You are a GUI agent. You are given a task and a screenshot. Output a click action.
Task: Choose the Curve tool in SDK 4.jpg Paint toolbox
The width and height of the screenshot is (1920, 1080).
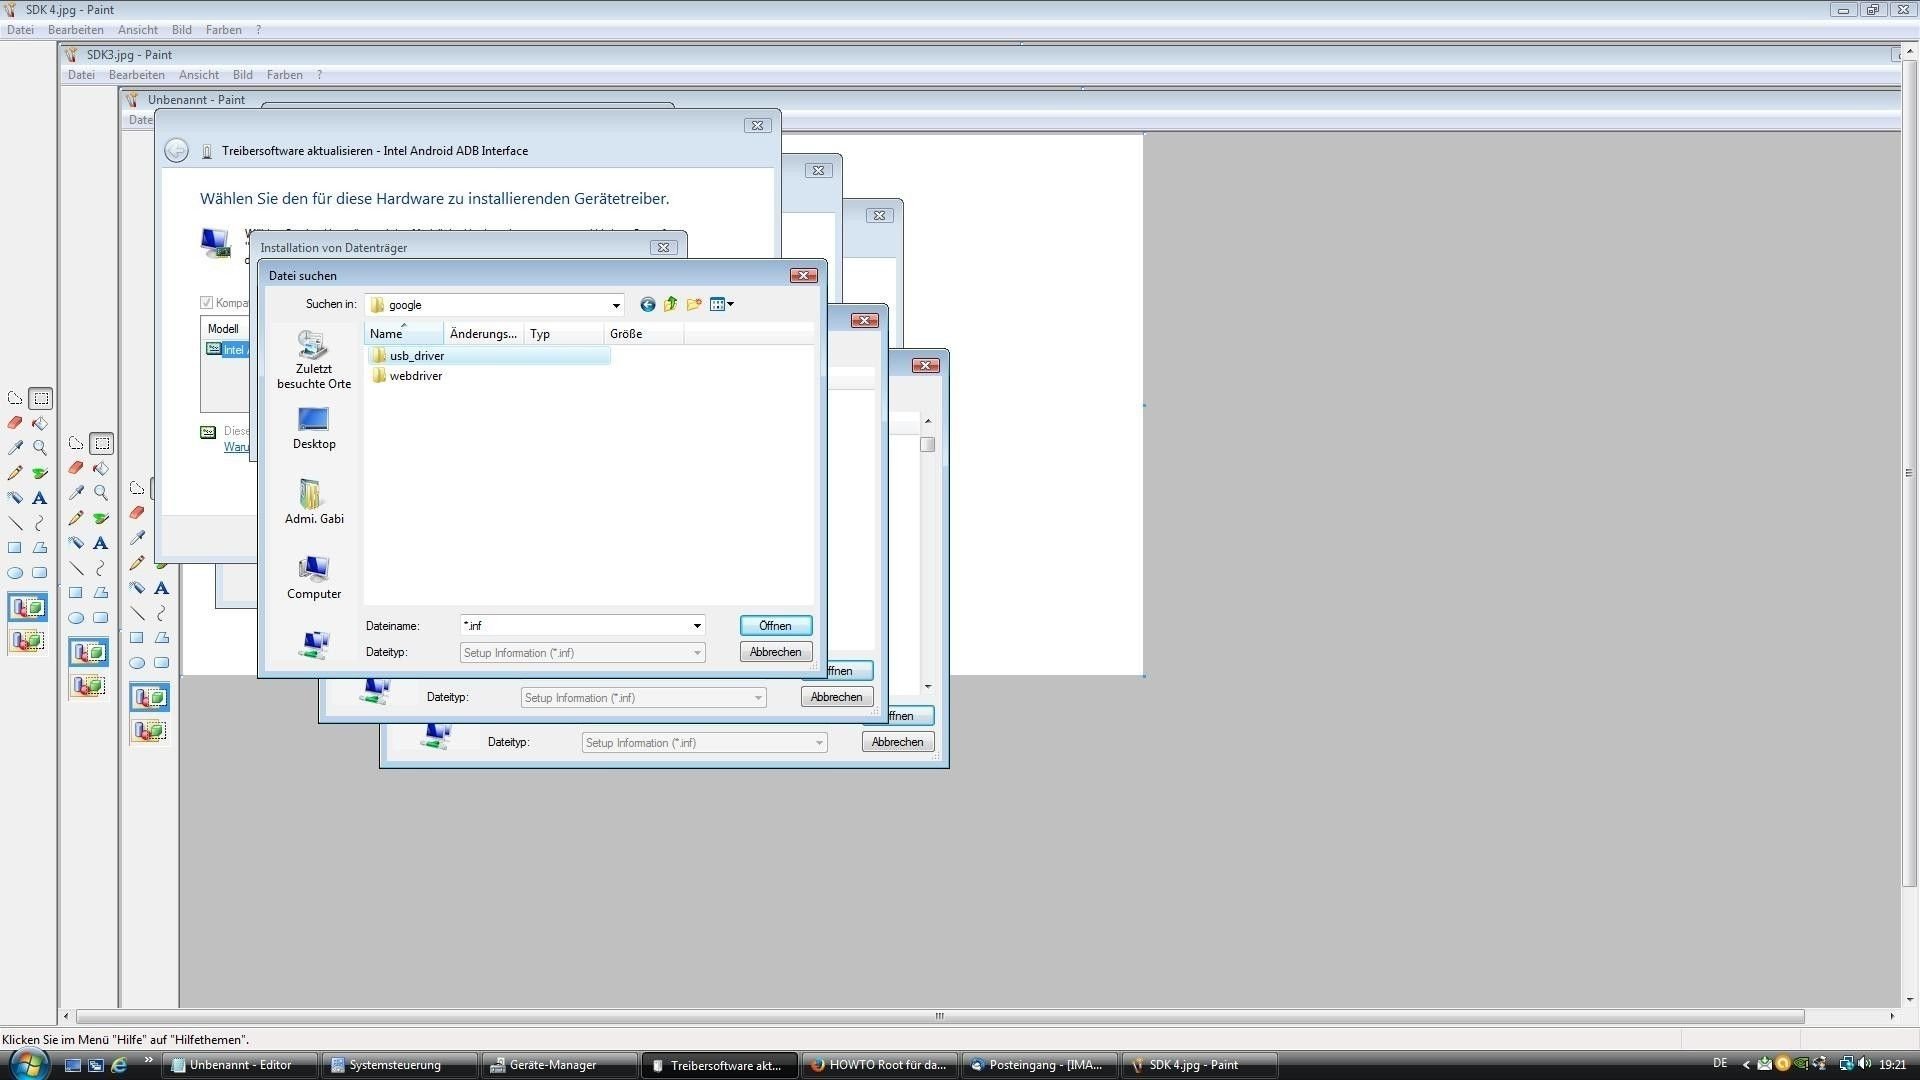[40, 523]
